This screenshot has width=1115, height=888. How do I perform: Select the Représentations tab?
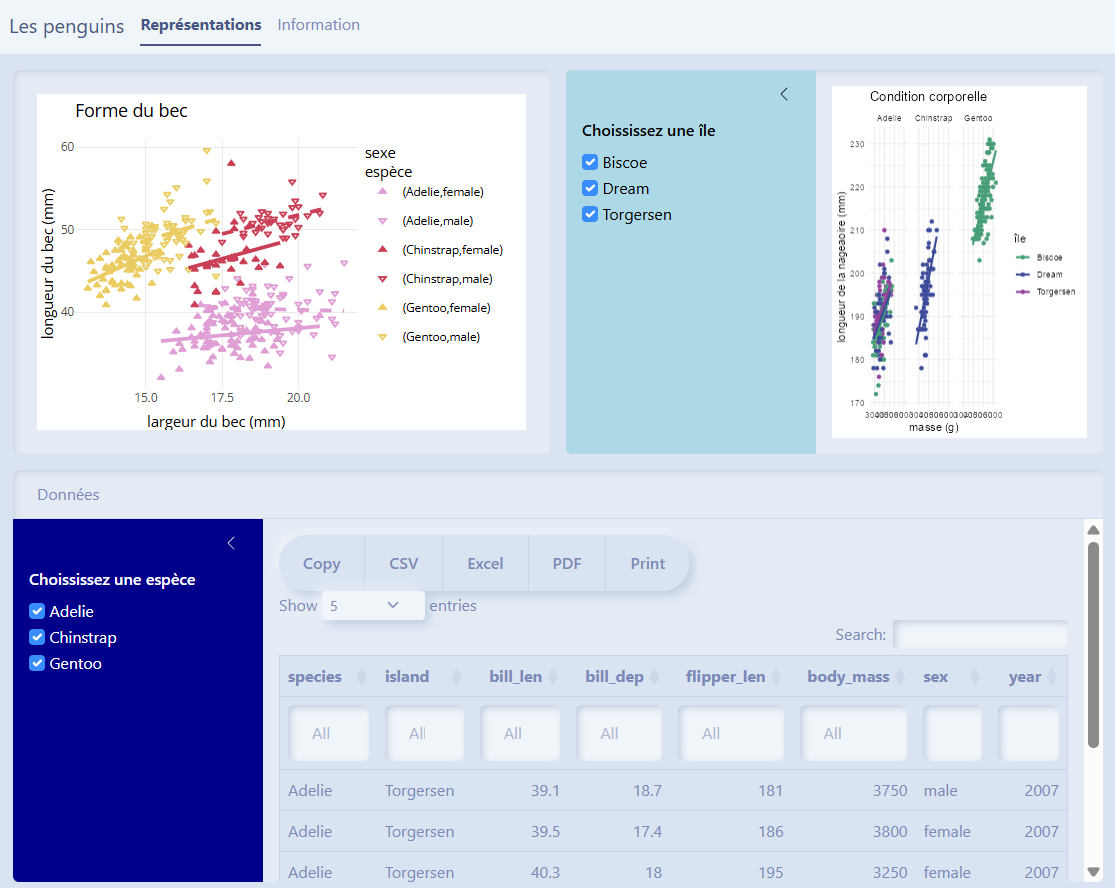(x=201, y=25)
